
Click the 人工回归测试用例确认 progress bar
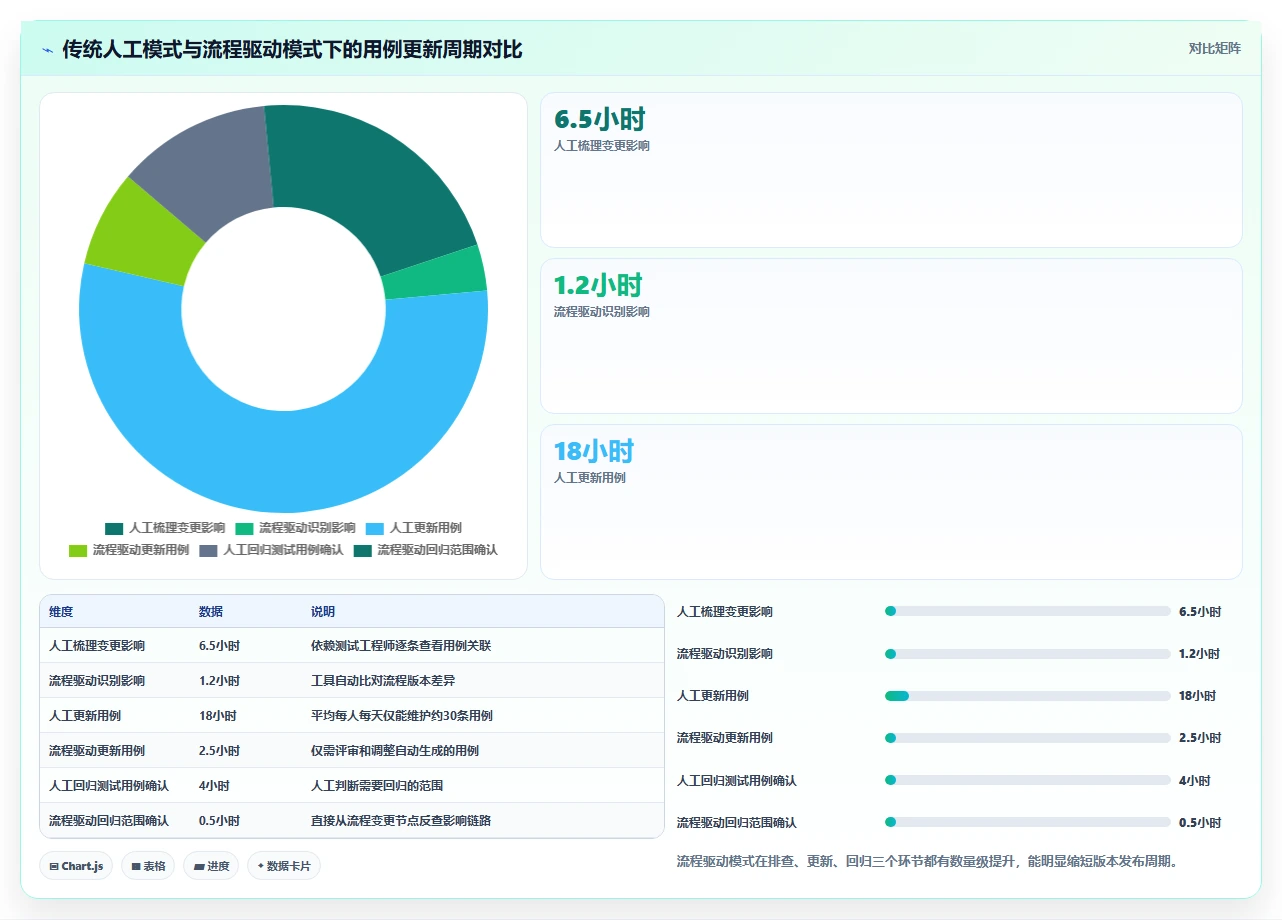tap(1027, 780)
